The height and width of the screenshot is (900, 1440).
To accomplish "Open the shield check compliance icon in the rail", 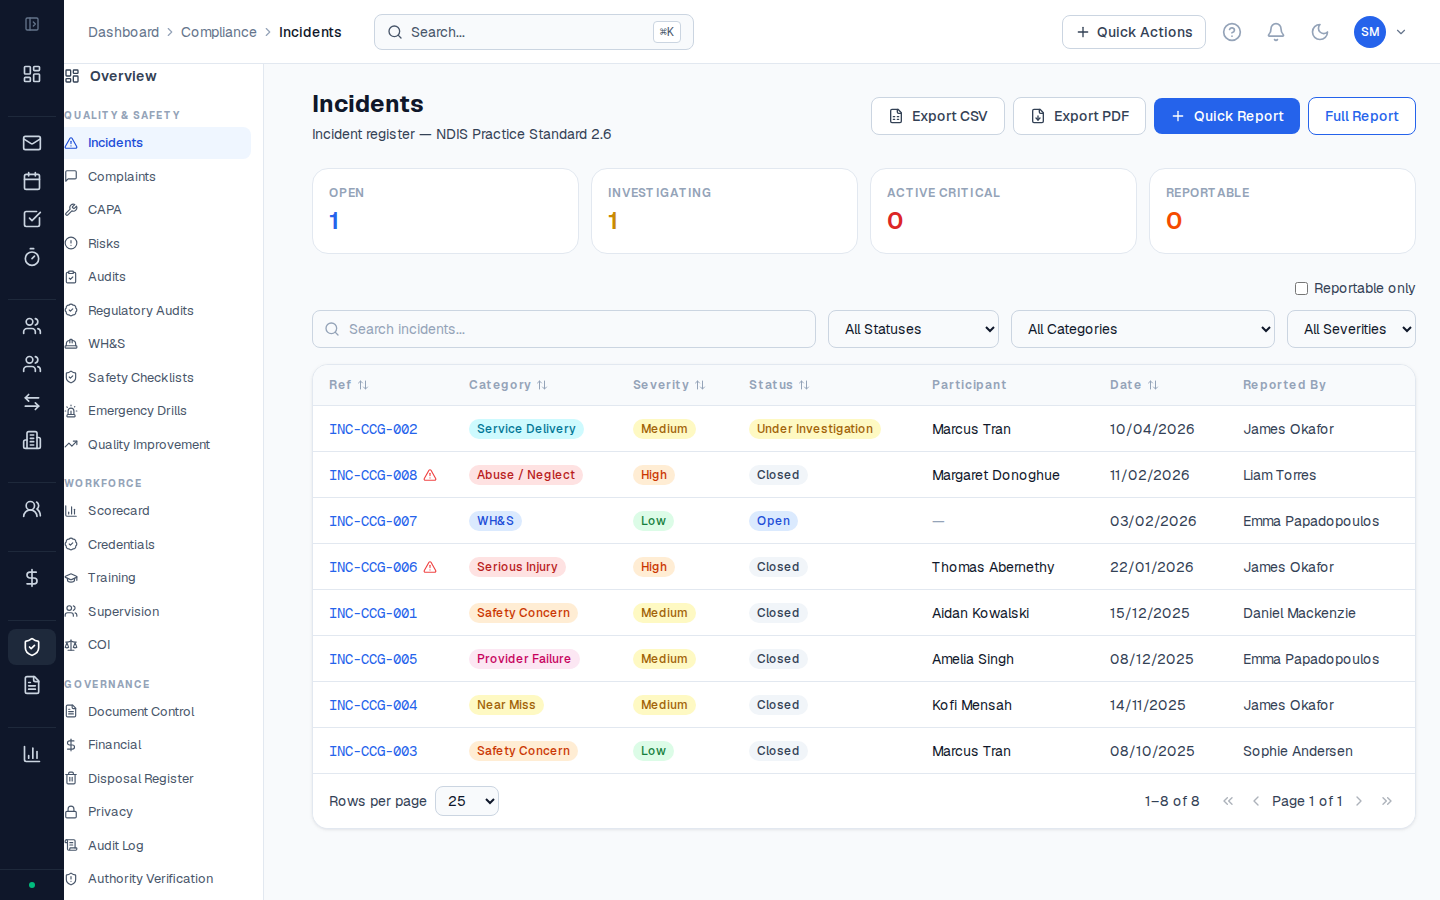I will (32, 647).
